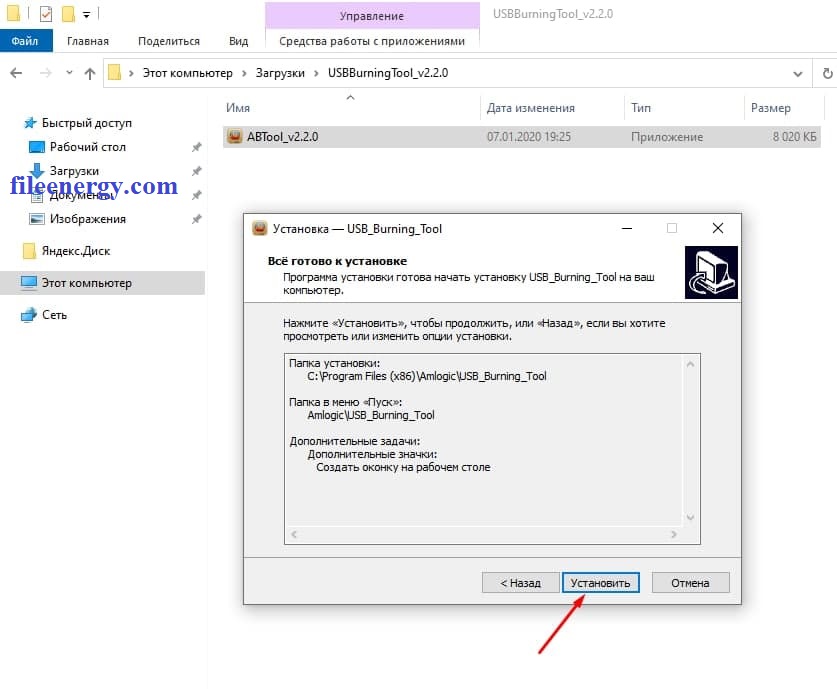Expand the chevron after Этот компьютер in path
The image size is (837, 689).
coord(244,73)
